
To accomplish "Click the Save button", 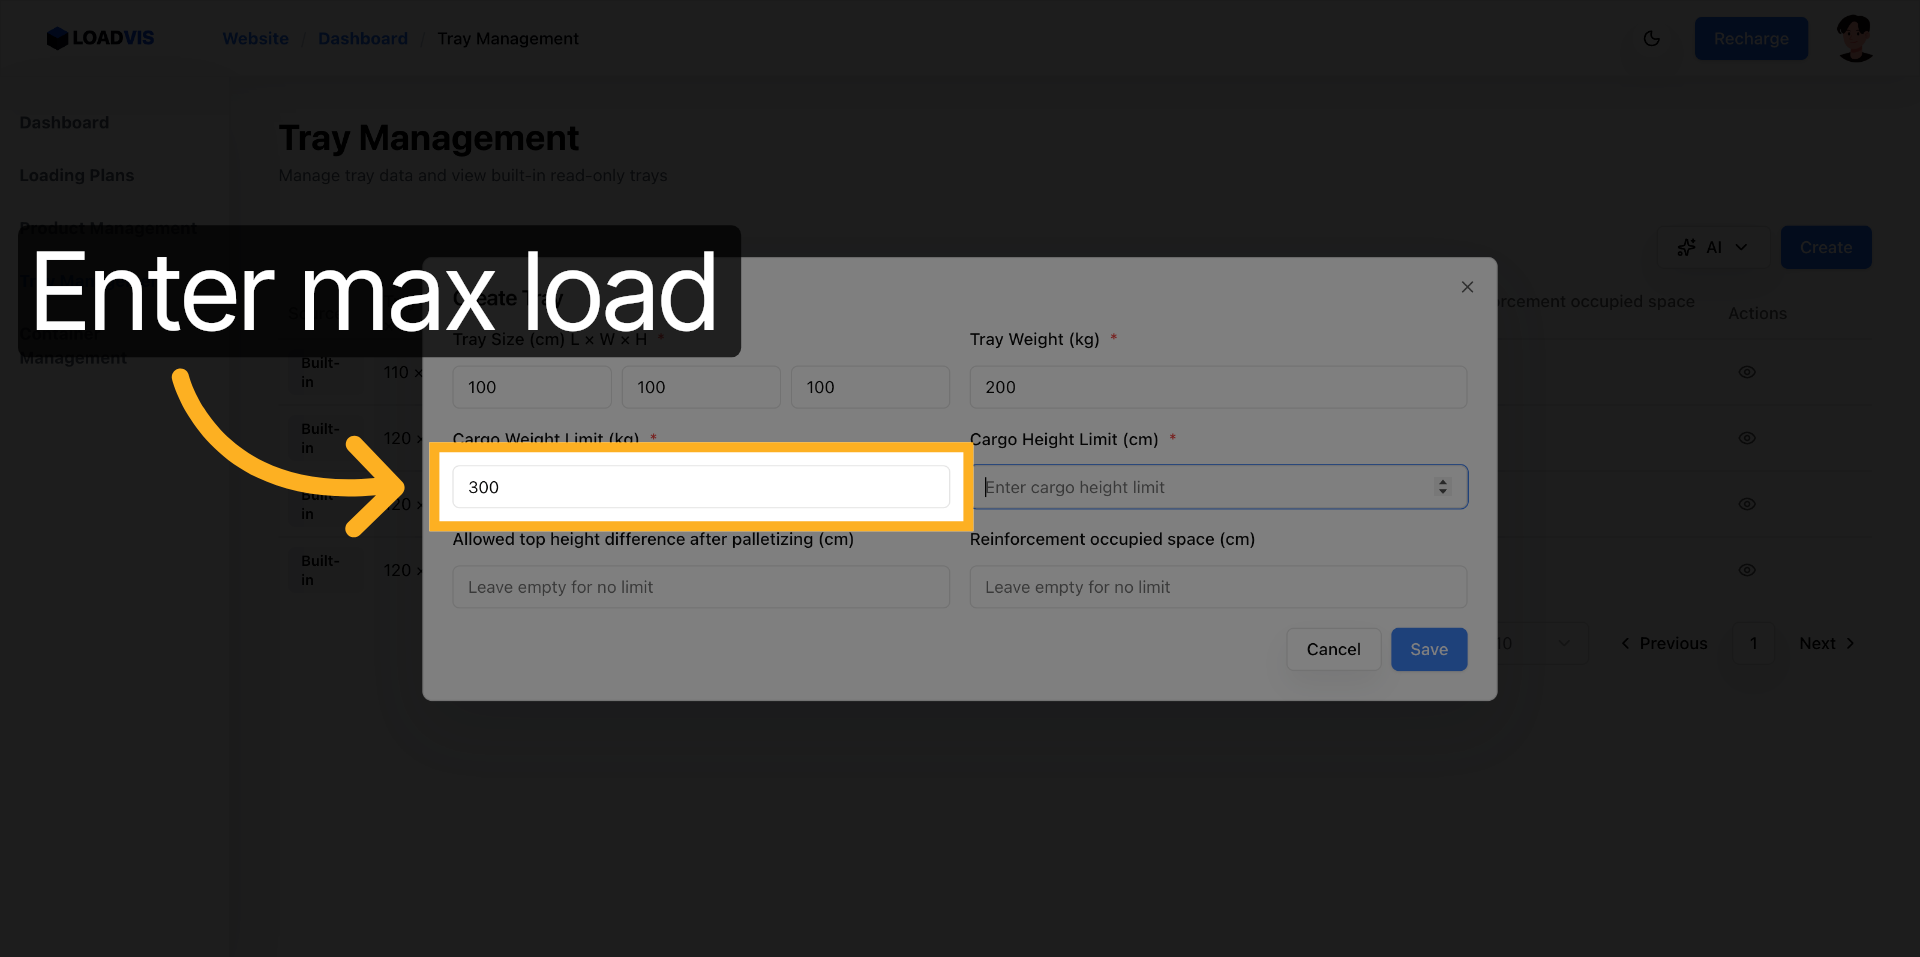I will coord(1428,649).
